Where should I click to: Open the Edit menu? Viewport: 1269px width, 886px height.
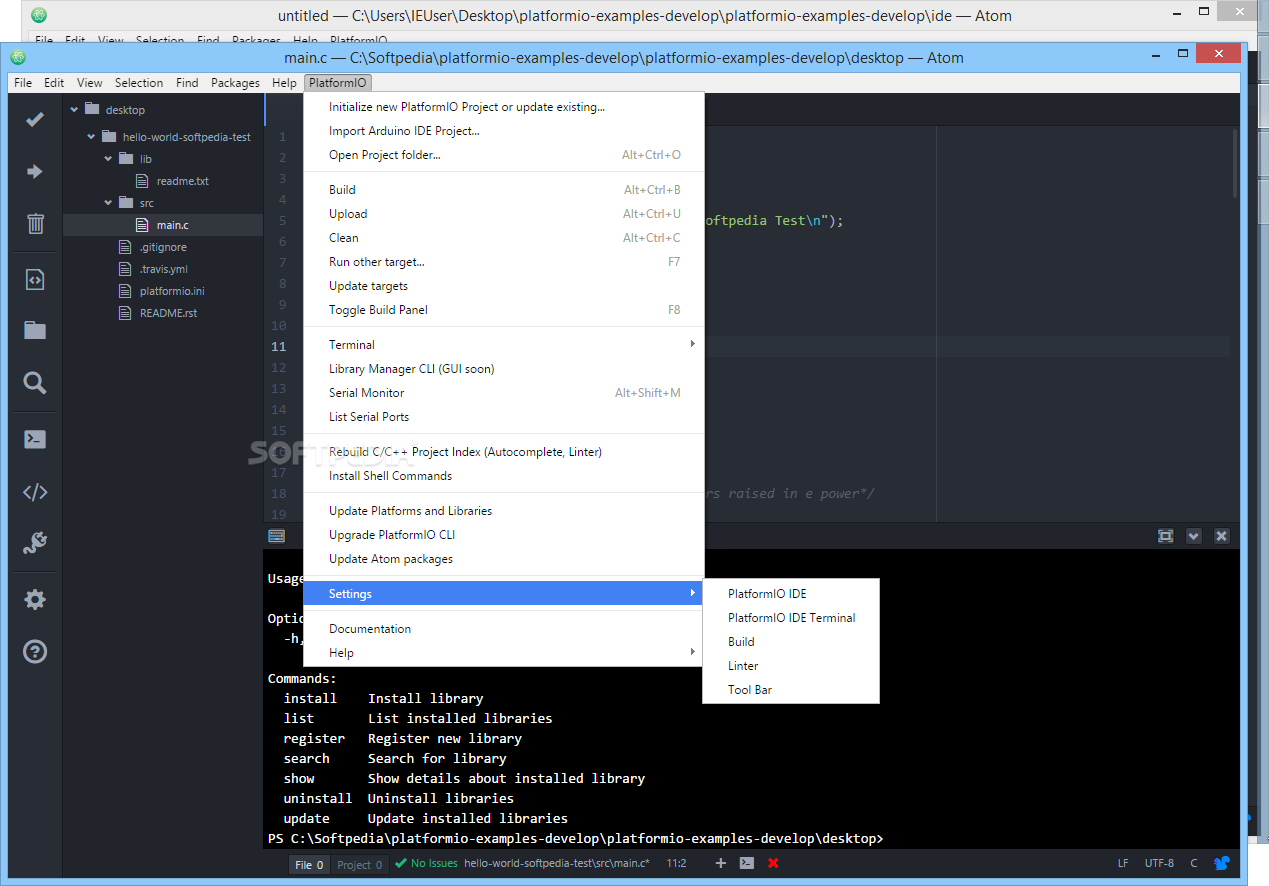coord(54,83)
